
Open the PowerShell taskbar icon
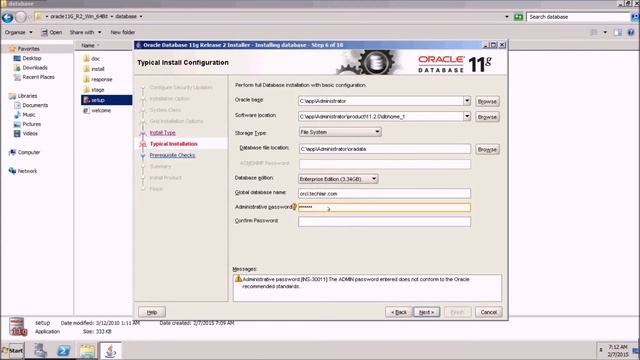[63, 350]
